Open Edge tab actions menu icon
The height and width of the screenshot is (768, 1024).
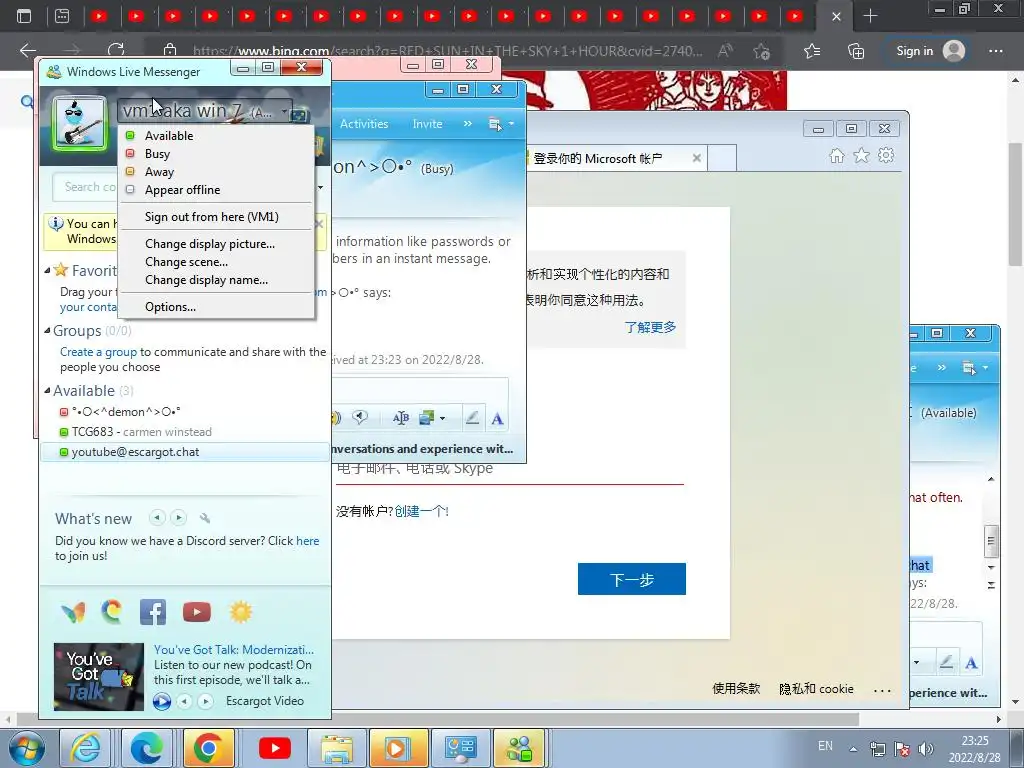[x=24, y=16]
